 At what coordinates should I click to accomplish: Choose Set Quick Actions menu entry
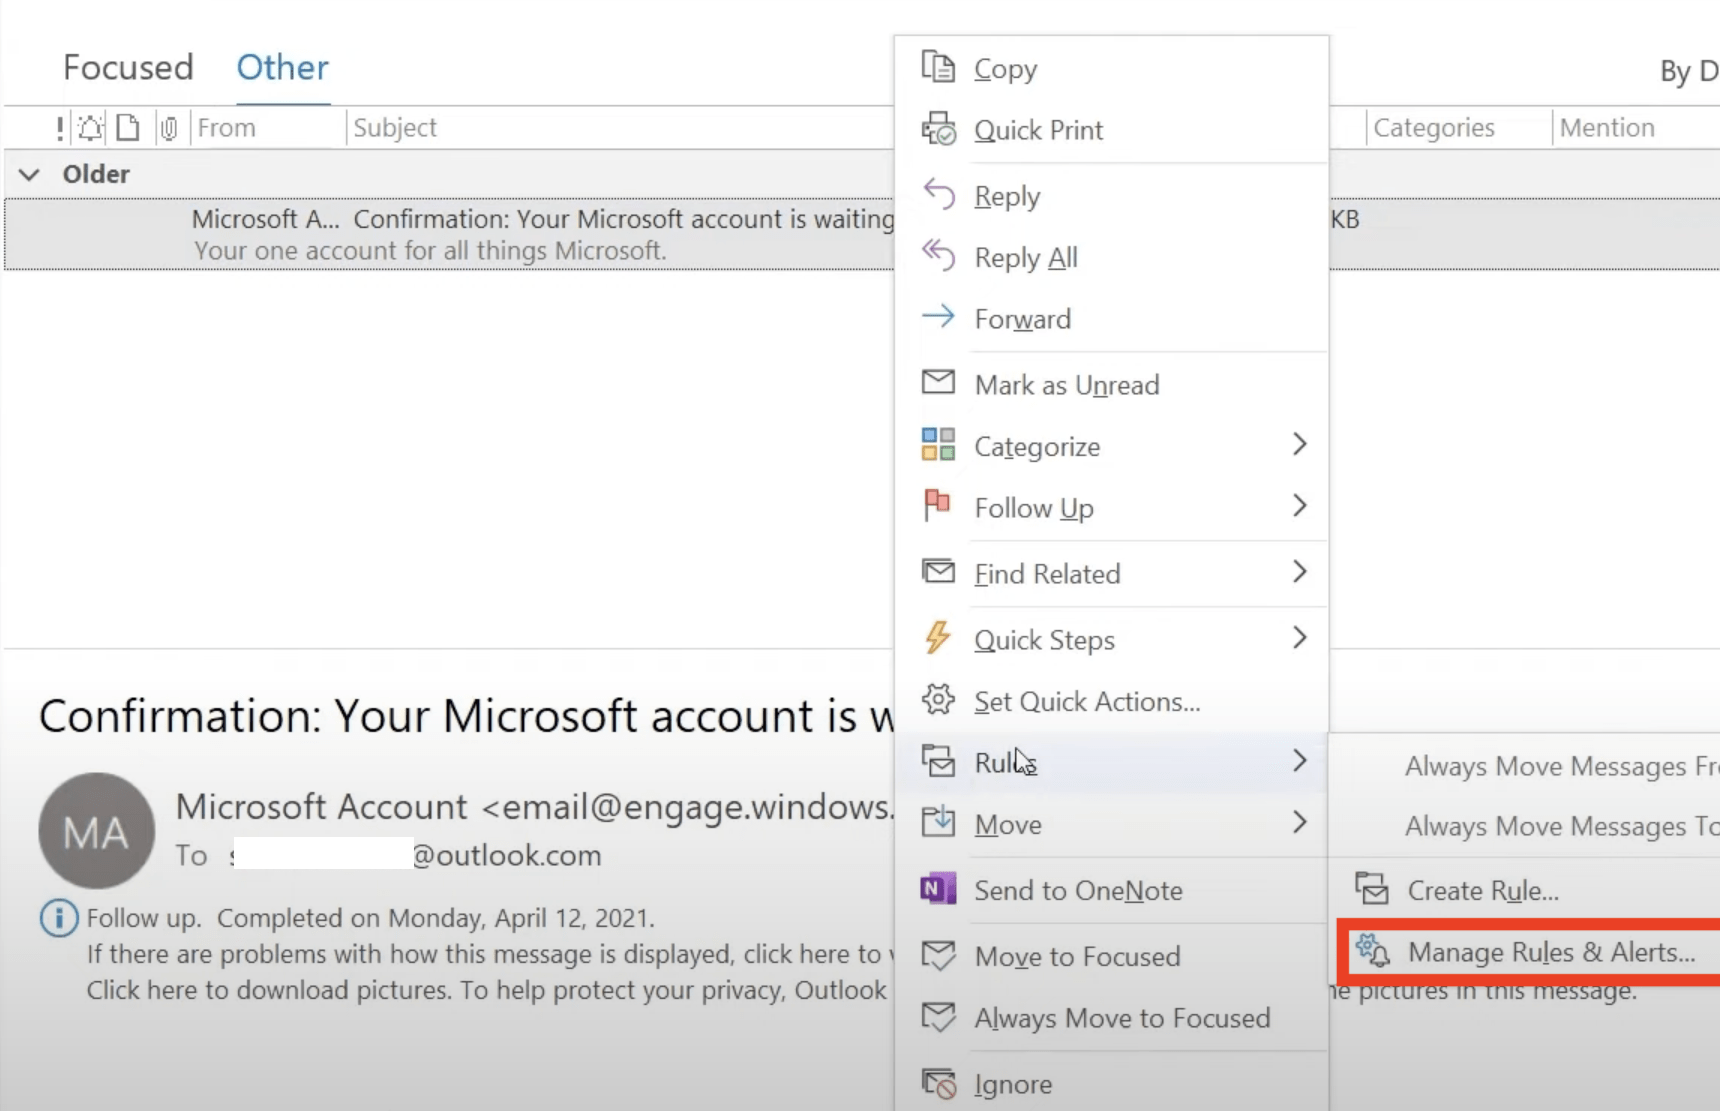coord(1111,701)
